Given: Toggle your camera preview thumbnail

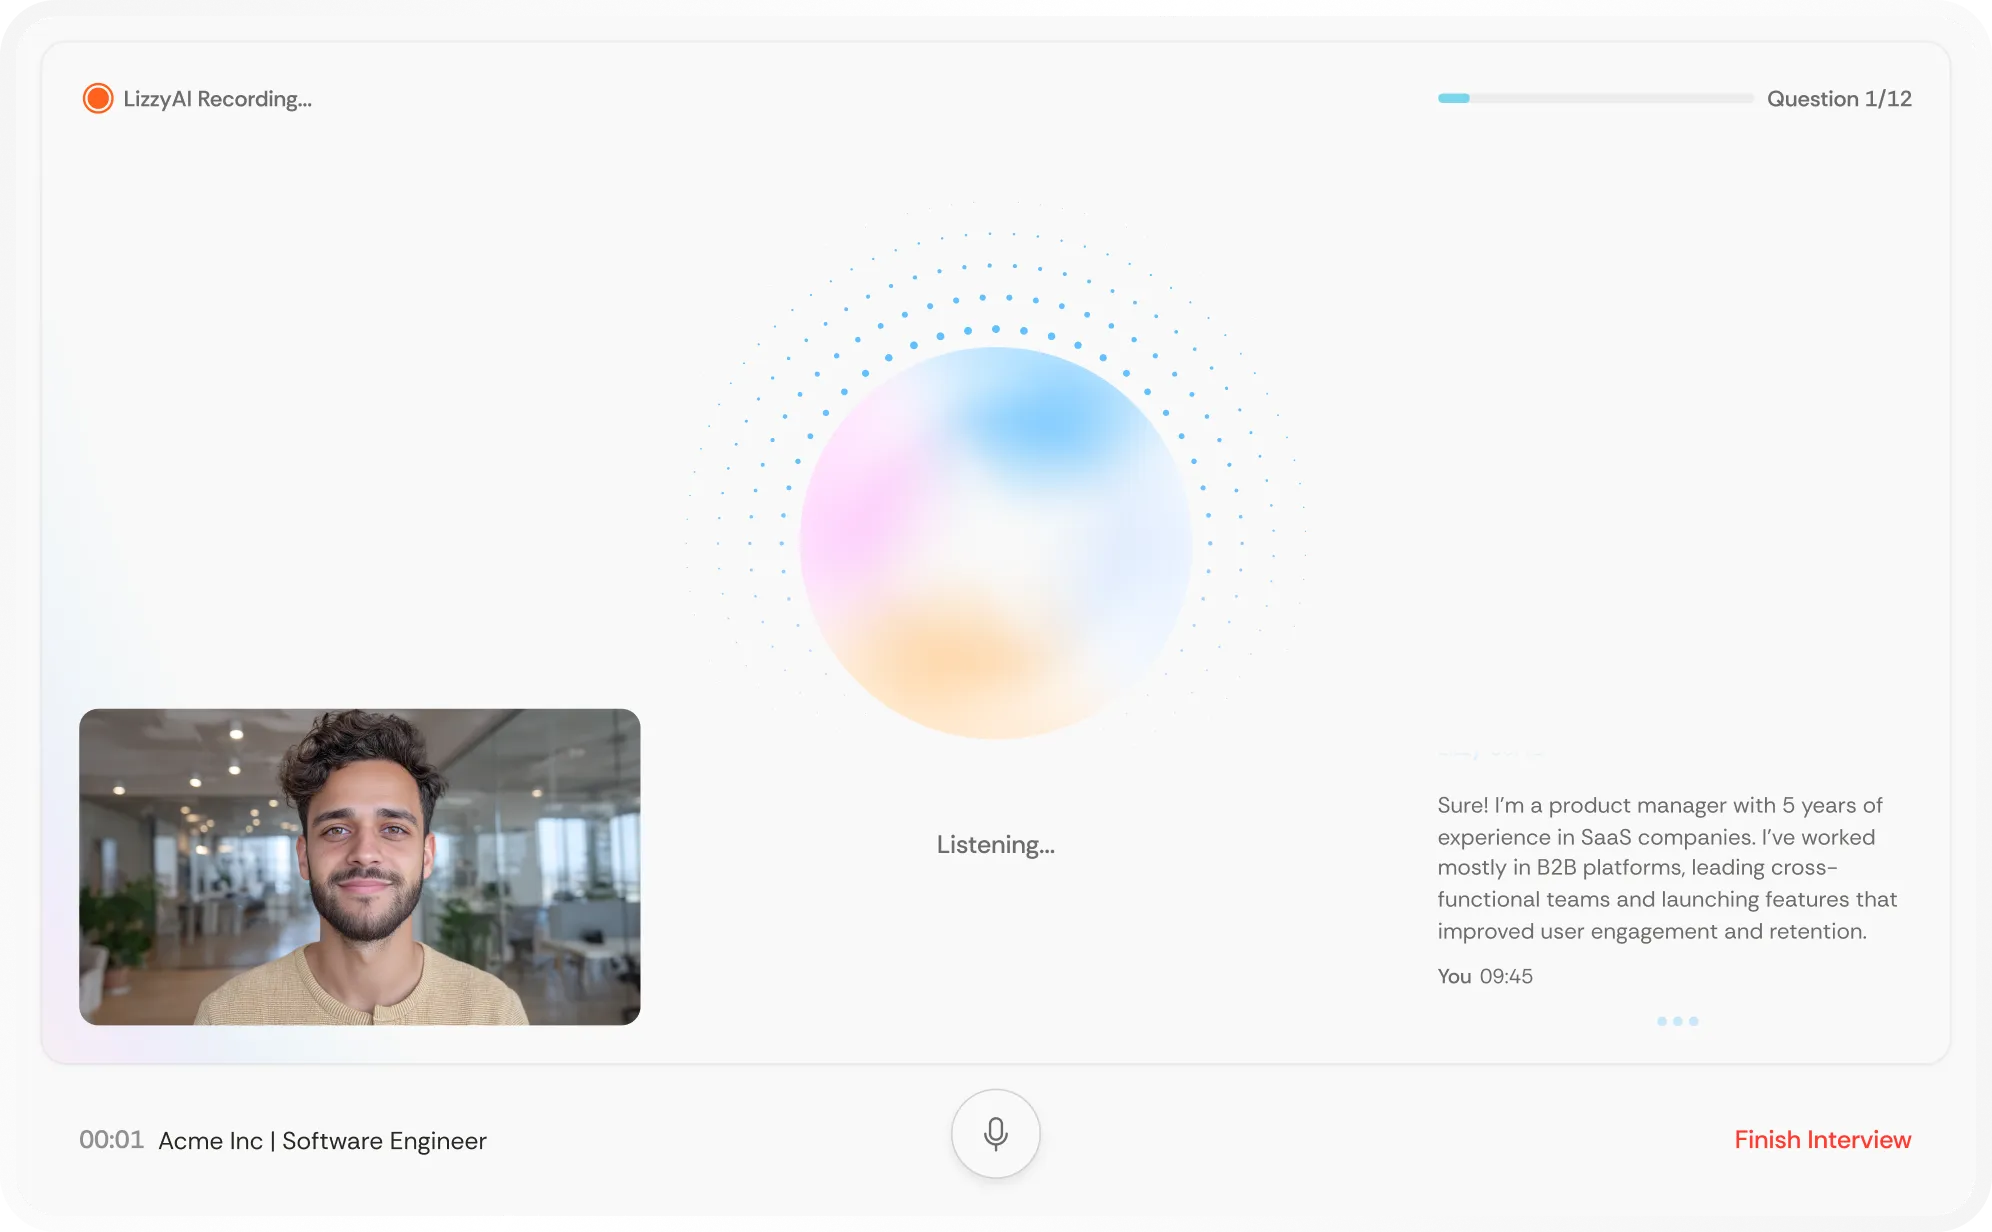Looking at the screenshot, I should coord(358,867).
